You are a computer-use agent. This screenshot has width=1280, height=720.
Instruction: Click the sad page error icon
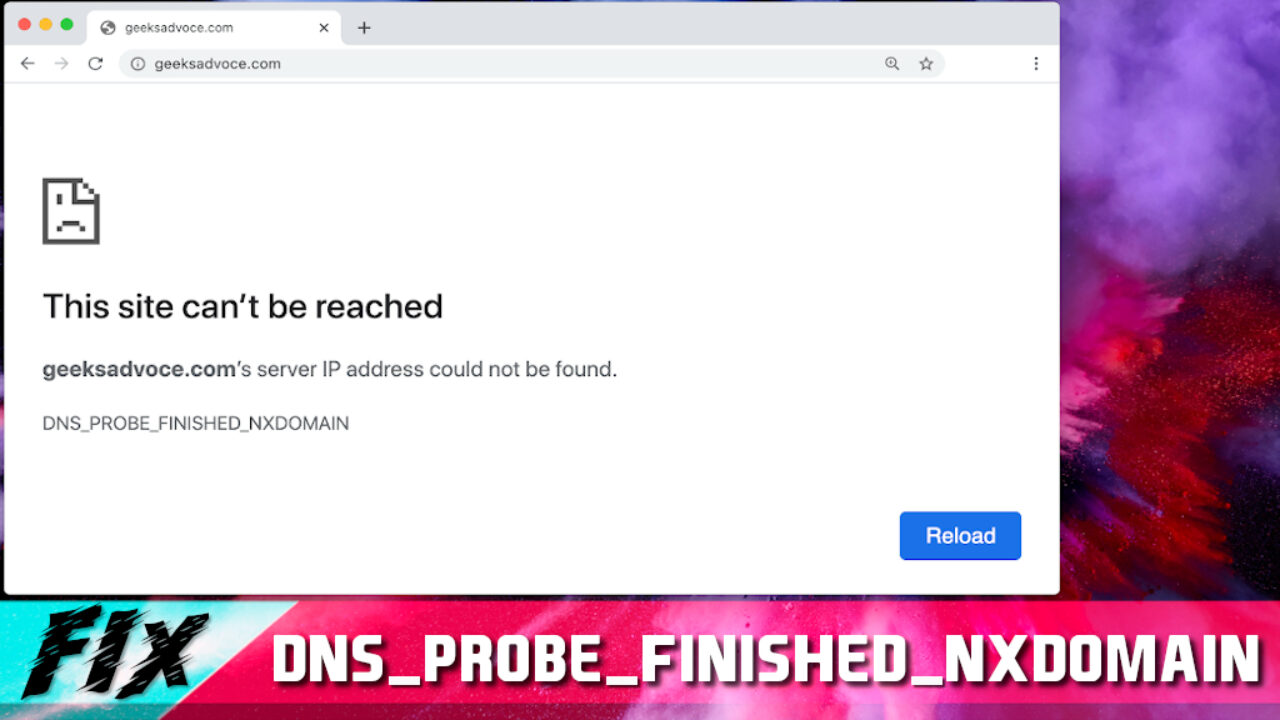pos(71,211)
